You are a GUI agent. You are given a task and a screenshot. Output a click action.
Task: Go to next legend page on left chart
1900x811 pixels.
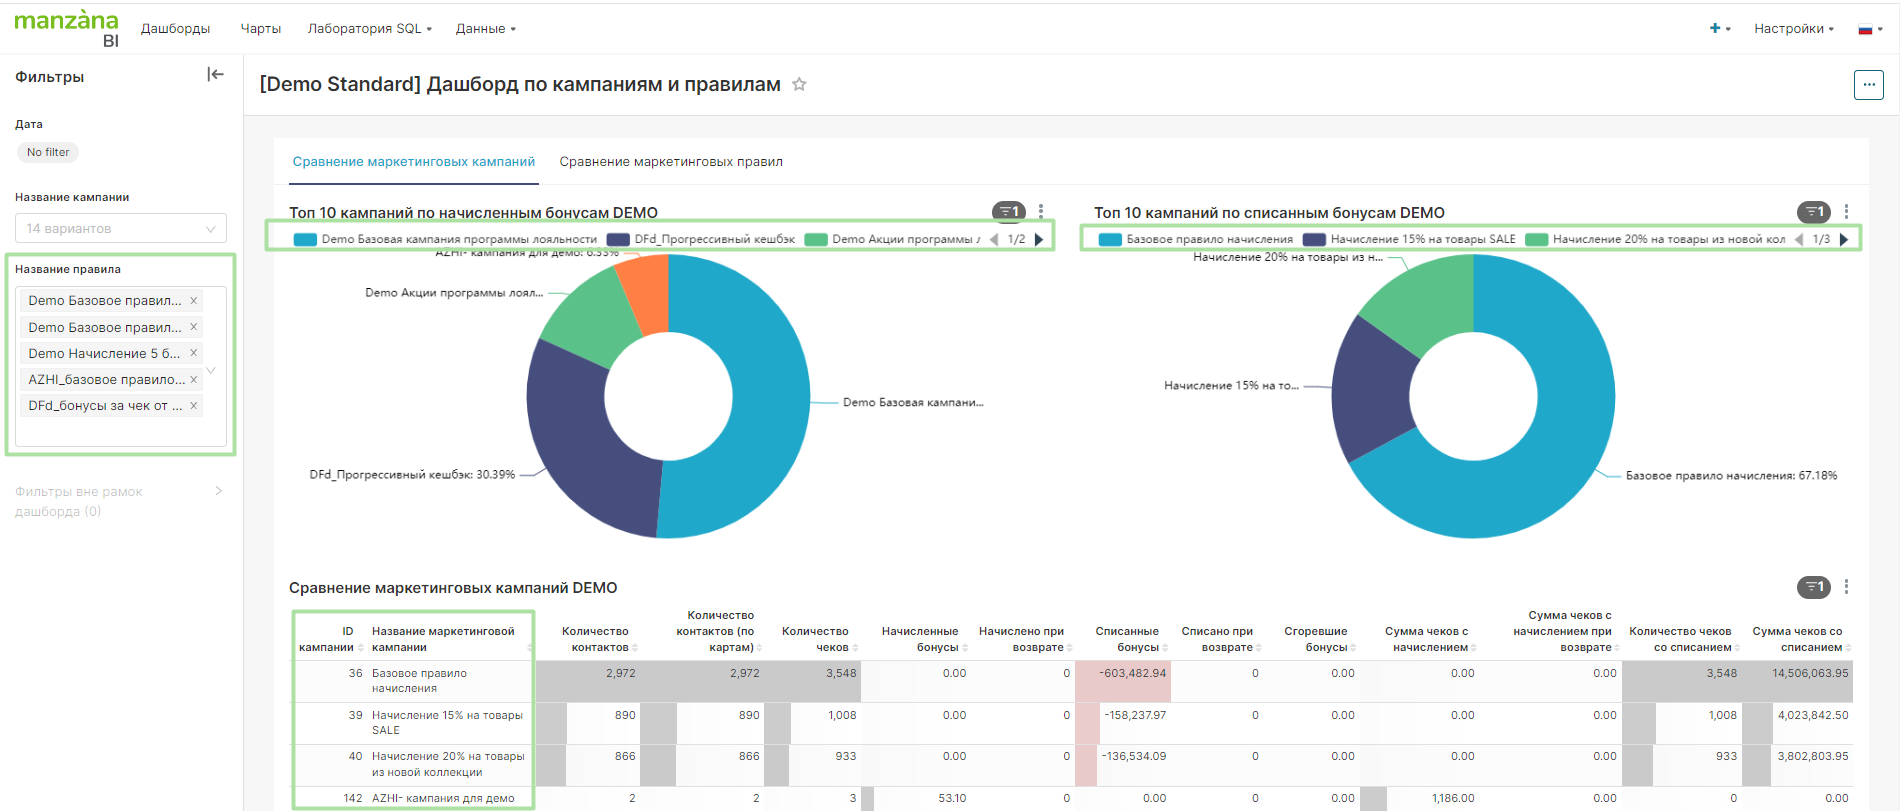tap(1040, 240)
